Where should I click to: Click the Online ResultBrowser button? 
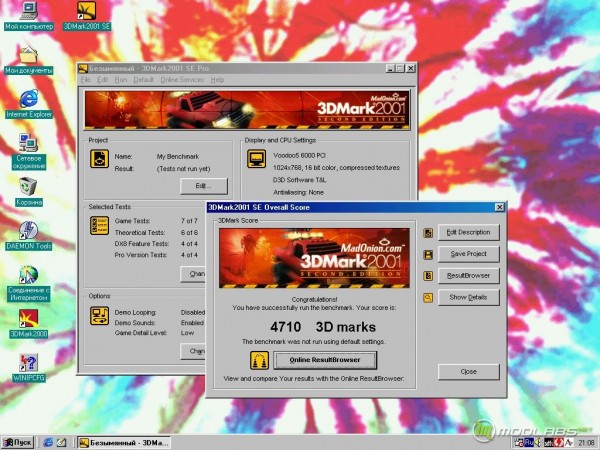point(325,360)
